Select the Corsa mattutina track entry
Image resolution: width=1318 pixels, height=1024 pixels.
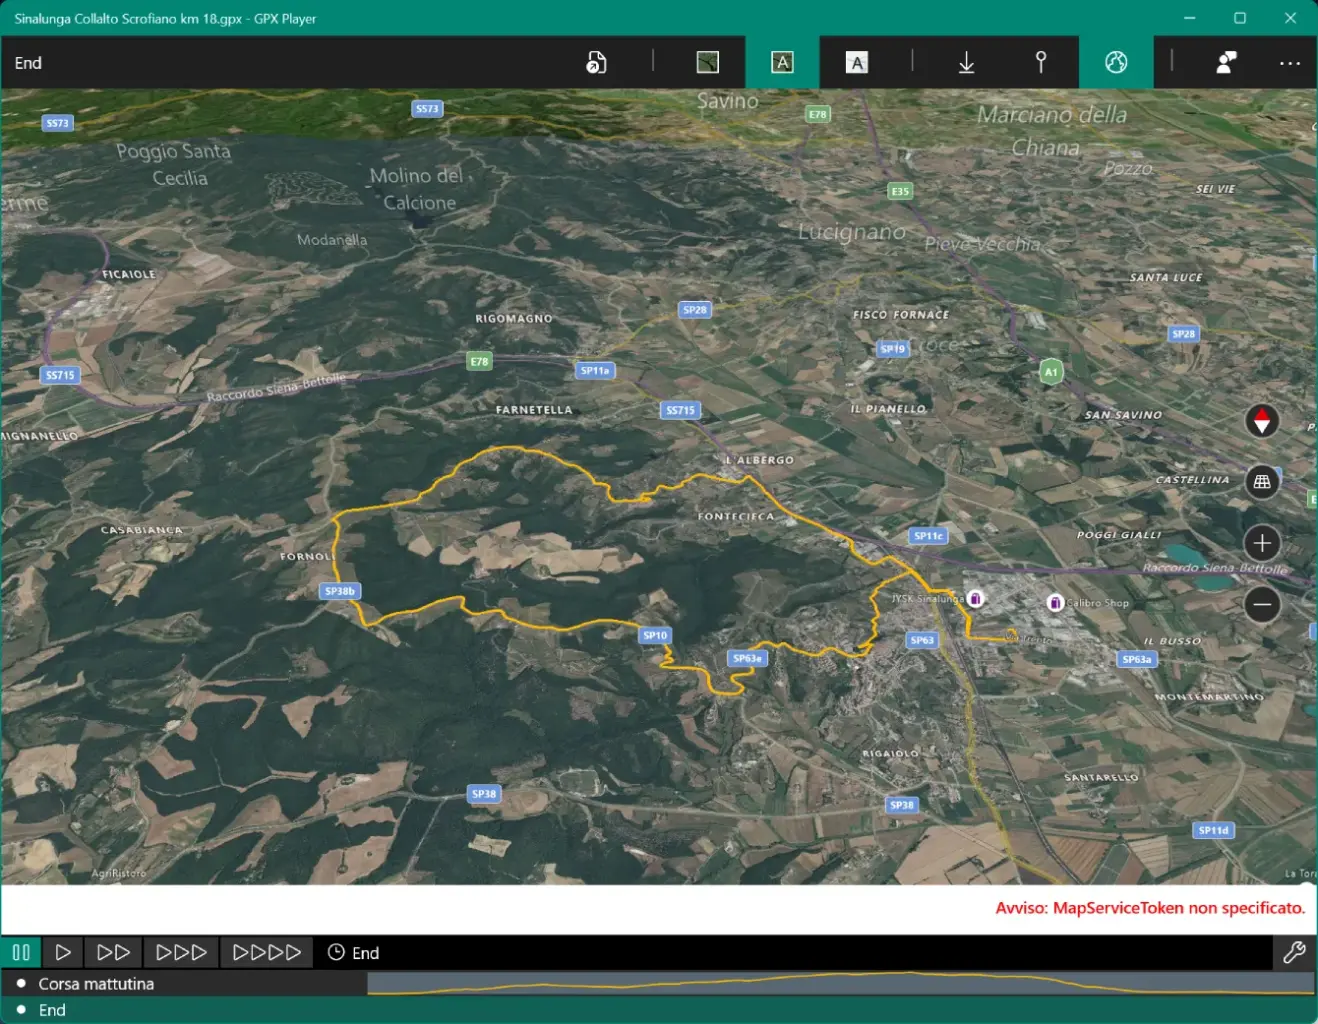coord(96,984)
